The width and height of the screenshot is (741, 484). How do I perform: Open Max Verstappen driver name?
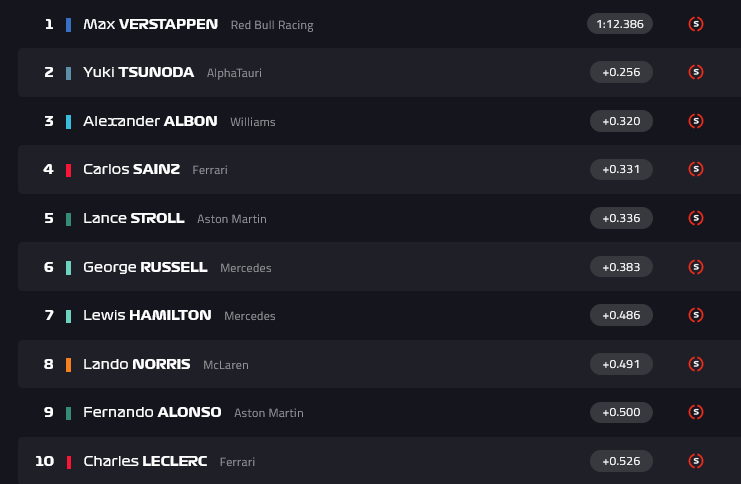pyautogui.click(x=150, y=24)
